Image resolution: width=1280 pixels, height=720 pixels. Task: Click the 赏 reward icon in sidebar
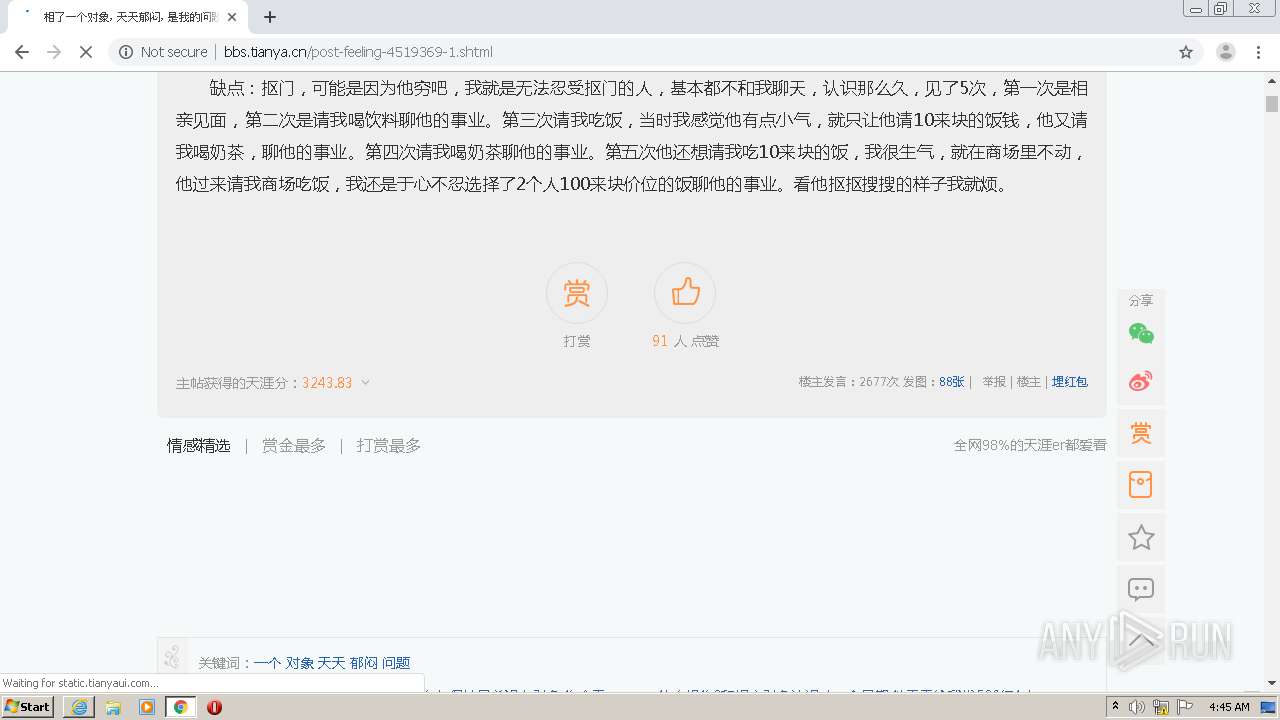point(1141,433)
